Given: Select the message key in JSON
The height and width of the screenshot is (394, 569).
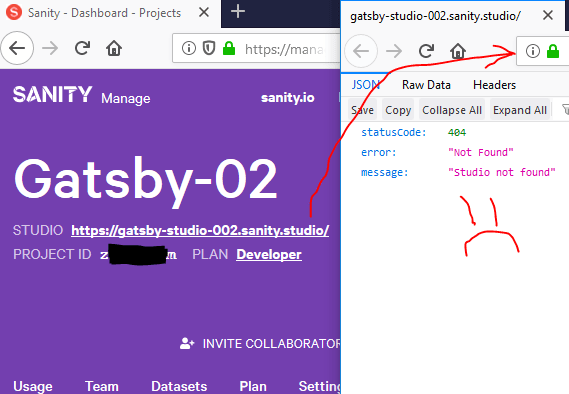Looking at the screenshot, I should [385, 172].
